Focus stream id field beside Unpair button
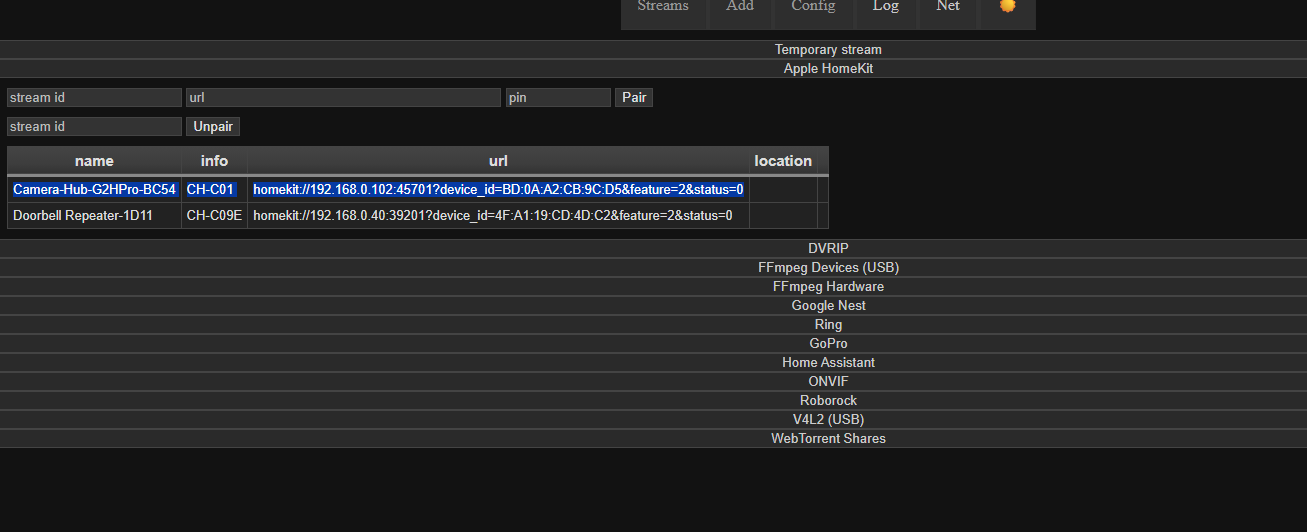Image resolution: width=1307 pixels, height=532 pixels. point(94,127)
